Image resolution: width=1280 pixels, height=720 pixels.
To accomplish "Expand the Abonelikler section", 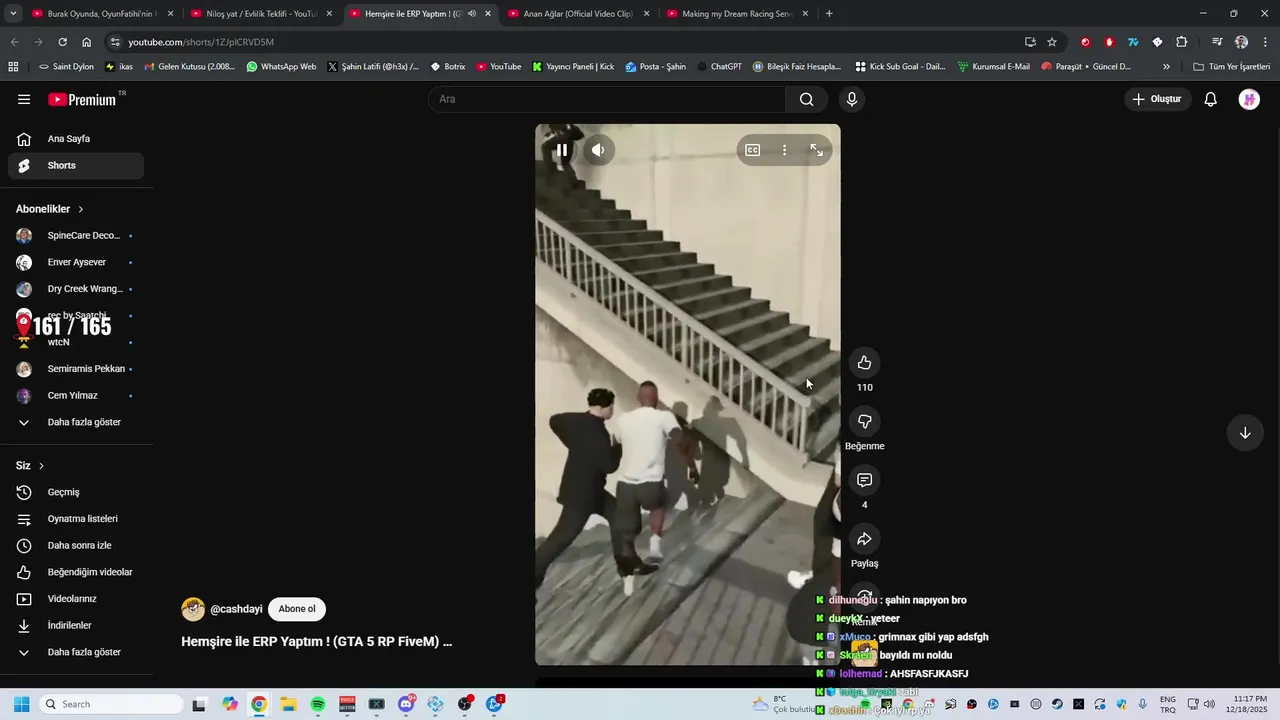I will click(50, 209).
